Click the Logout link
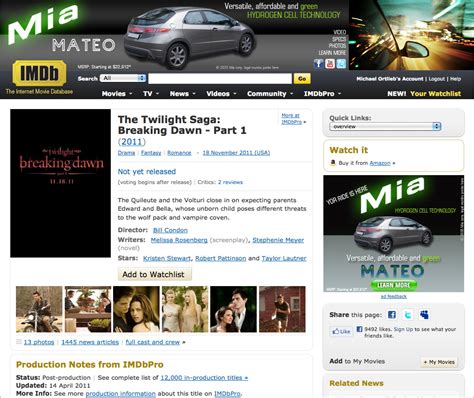This screenshot has height=398, width=474. (x=437, y=79)
